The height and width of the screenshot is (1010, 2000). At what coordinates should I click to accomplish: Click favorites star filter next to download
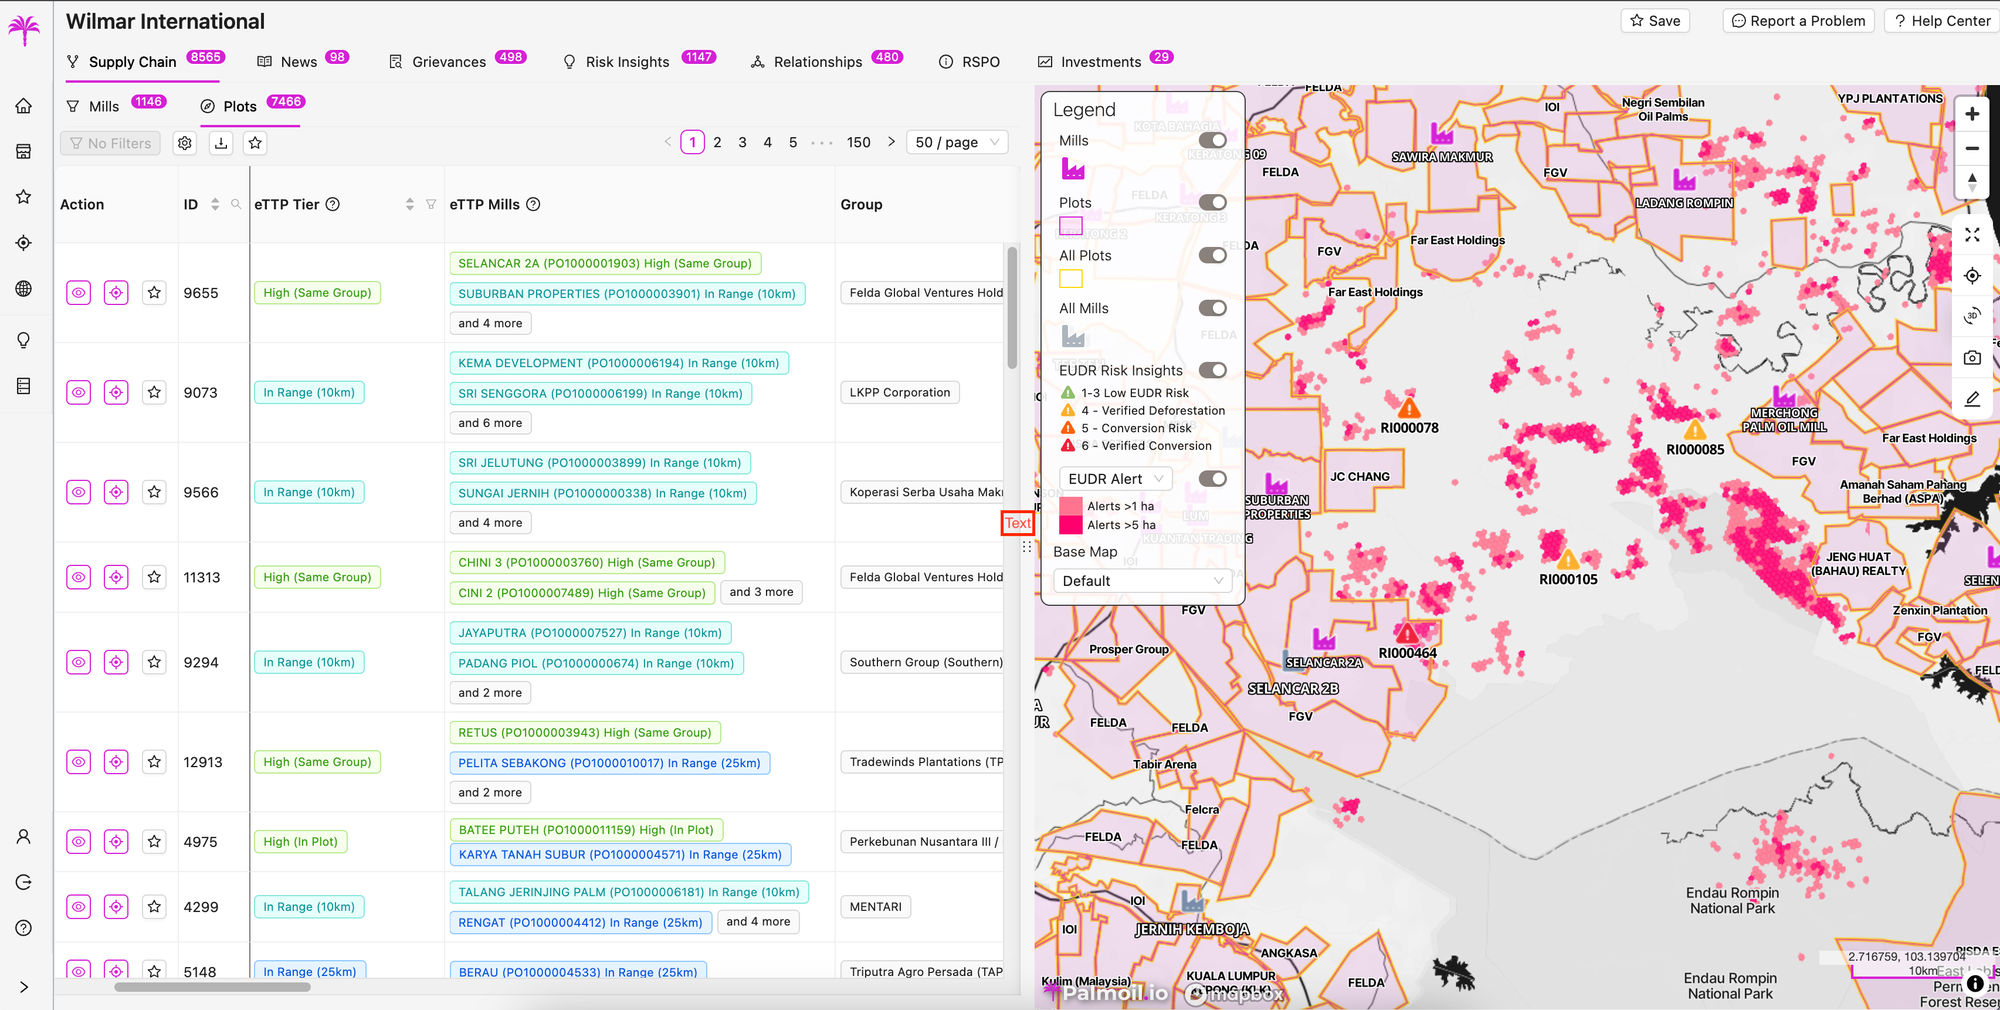[255, 143]
